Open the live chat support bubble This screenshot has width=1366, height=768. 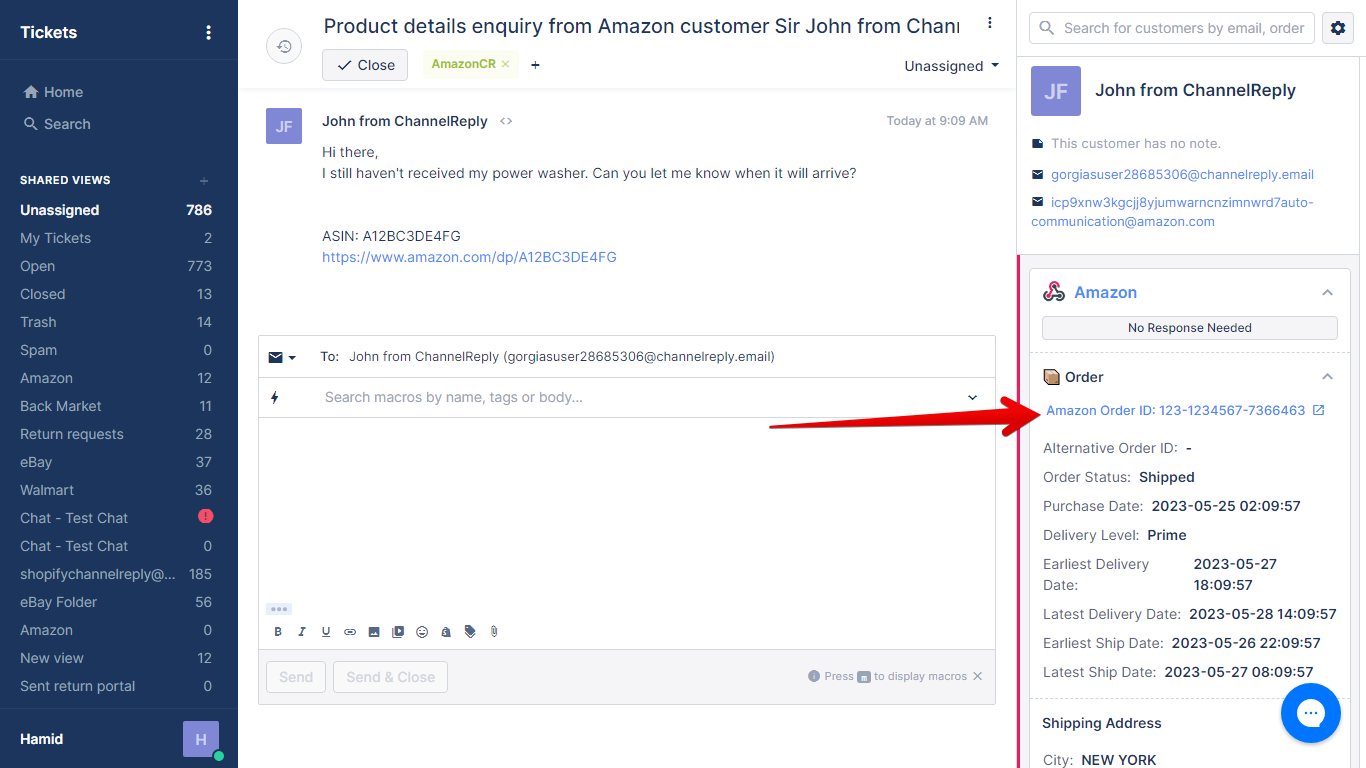tap(1311, 713)
